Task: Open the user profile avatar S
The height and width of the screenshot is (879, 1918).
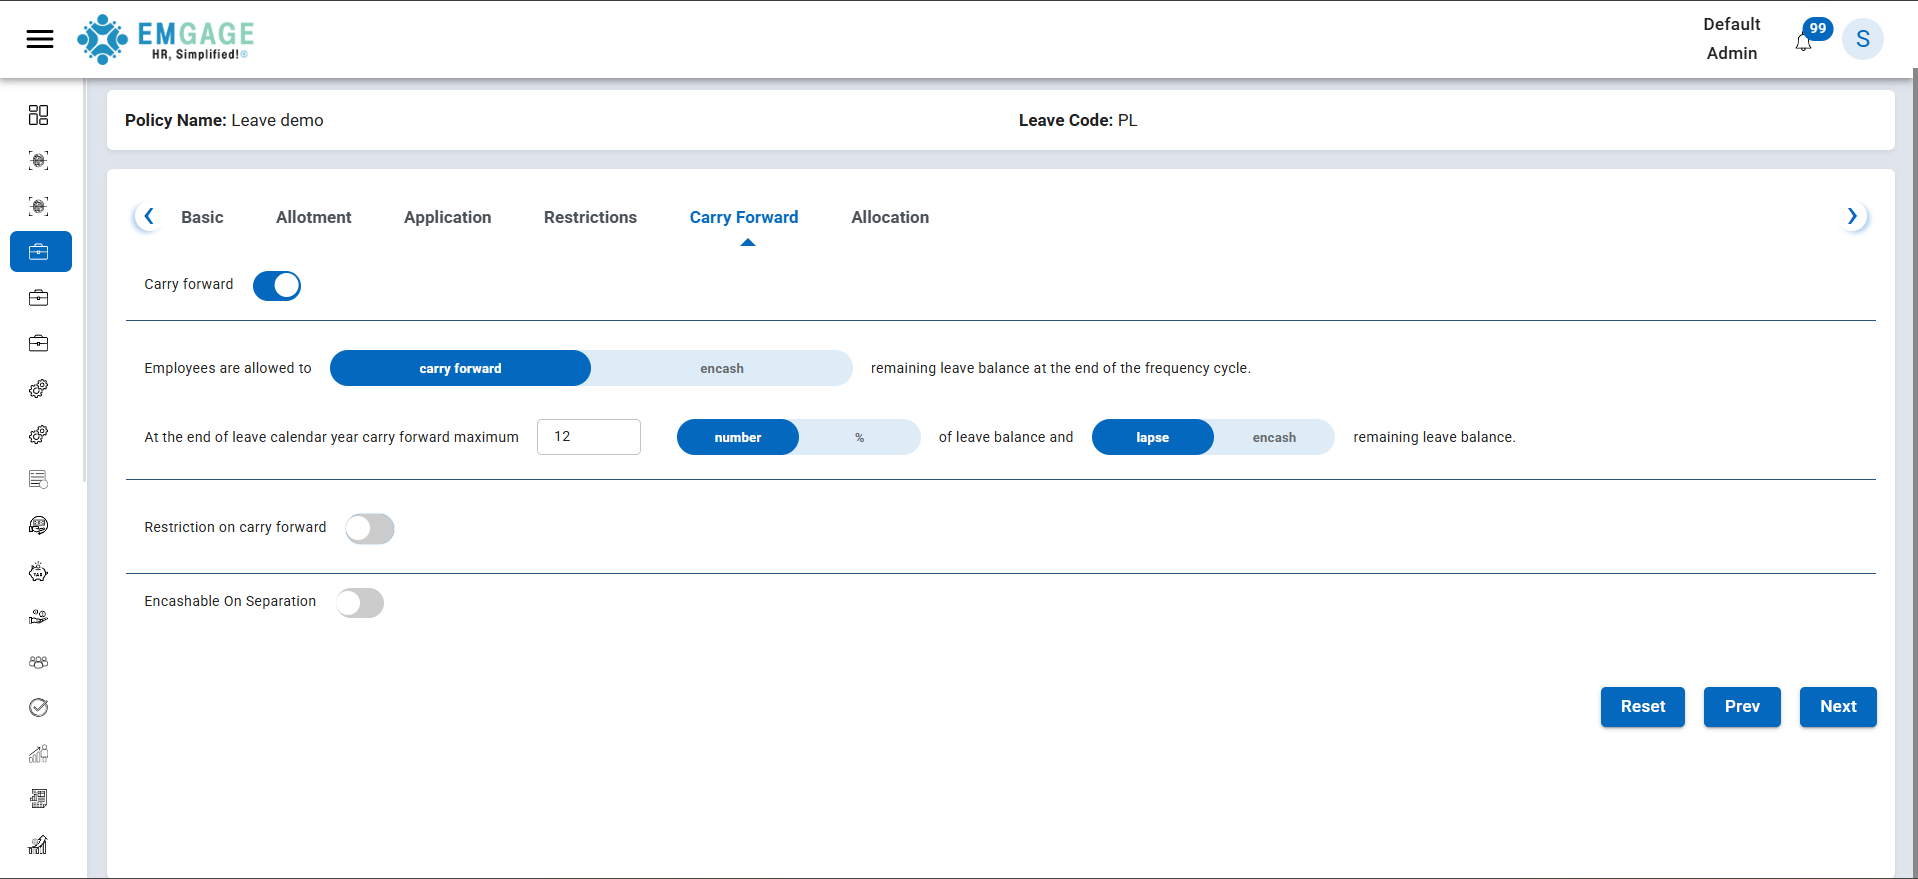Action: click(1862, 39)
